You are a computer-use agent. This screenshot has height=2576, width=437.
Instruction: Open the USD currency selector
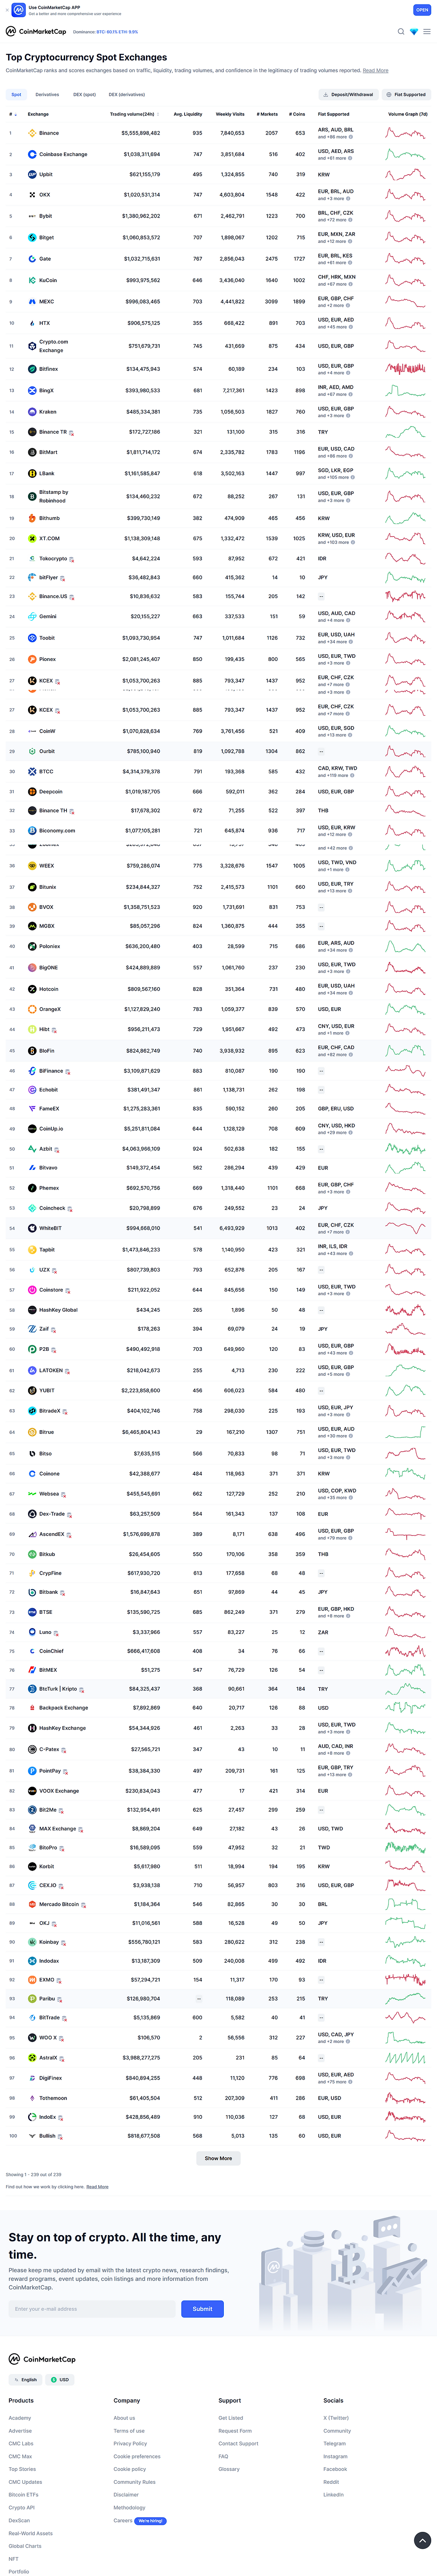tap(60, 2380)
